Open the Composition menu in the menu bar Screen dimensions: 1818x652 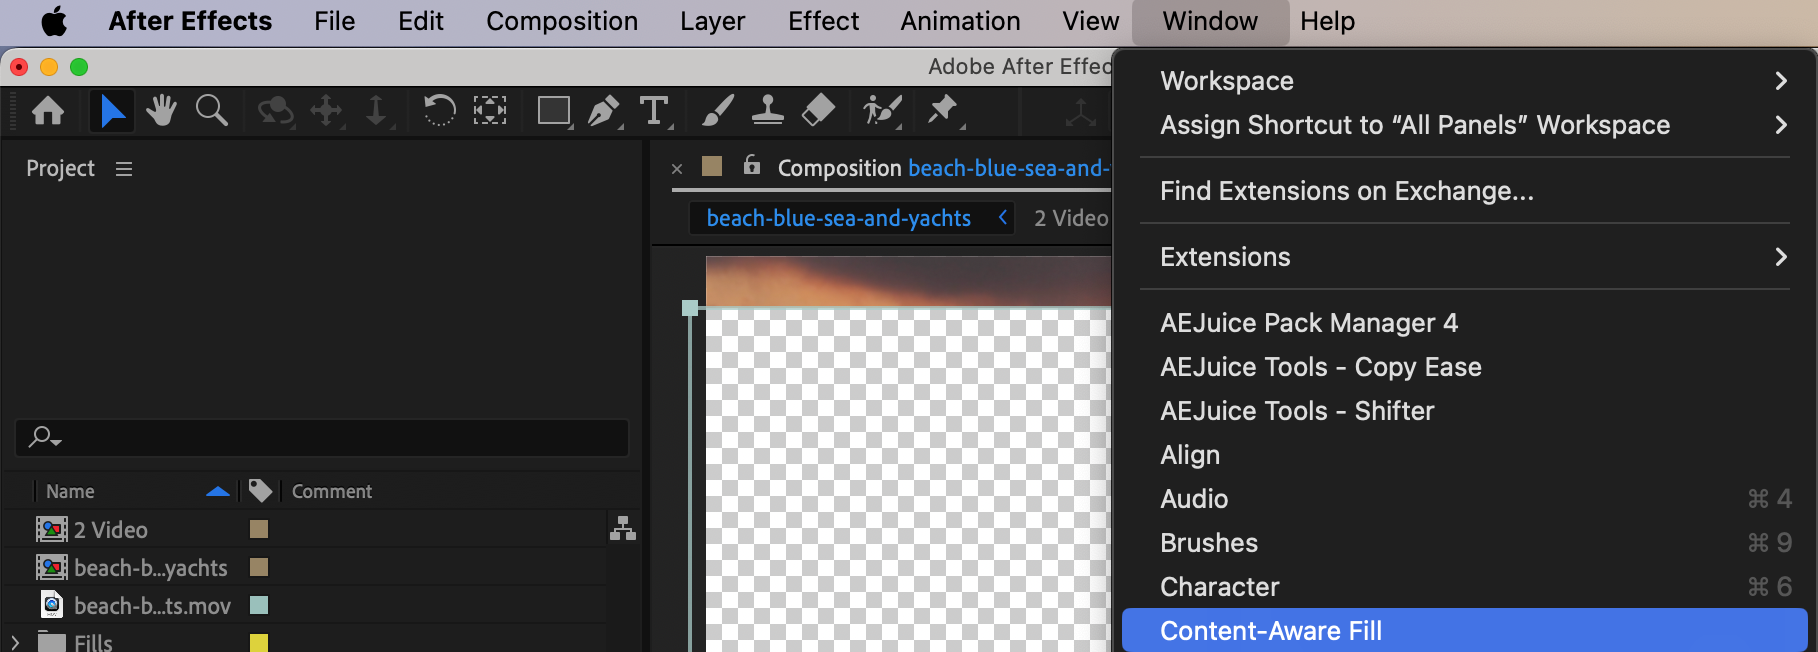tap(562, 21)
